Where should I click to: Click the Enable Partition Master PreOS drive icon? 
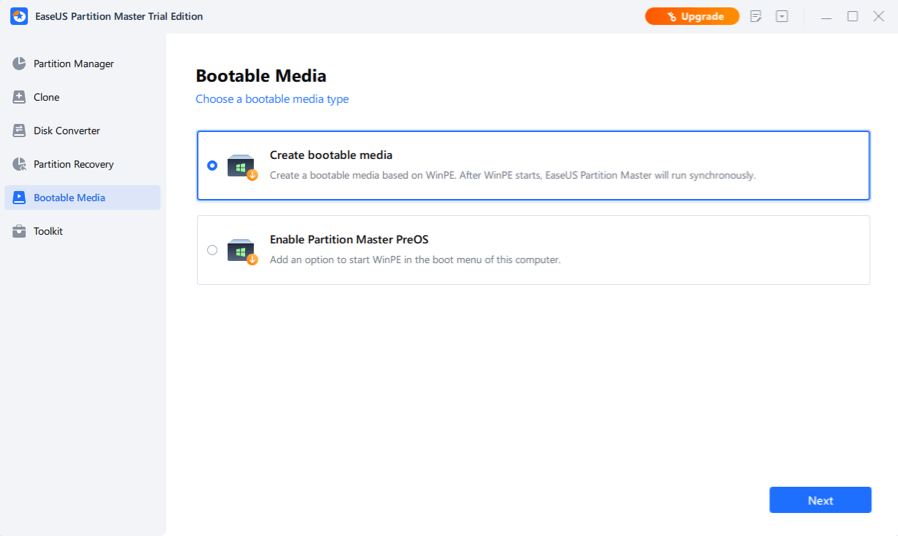(241, 250)
